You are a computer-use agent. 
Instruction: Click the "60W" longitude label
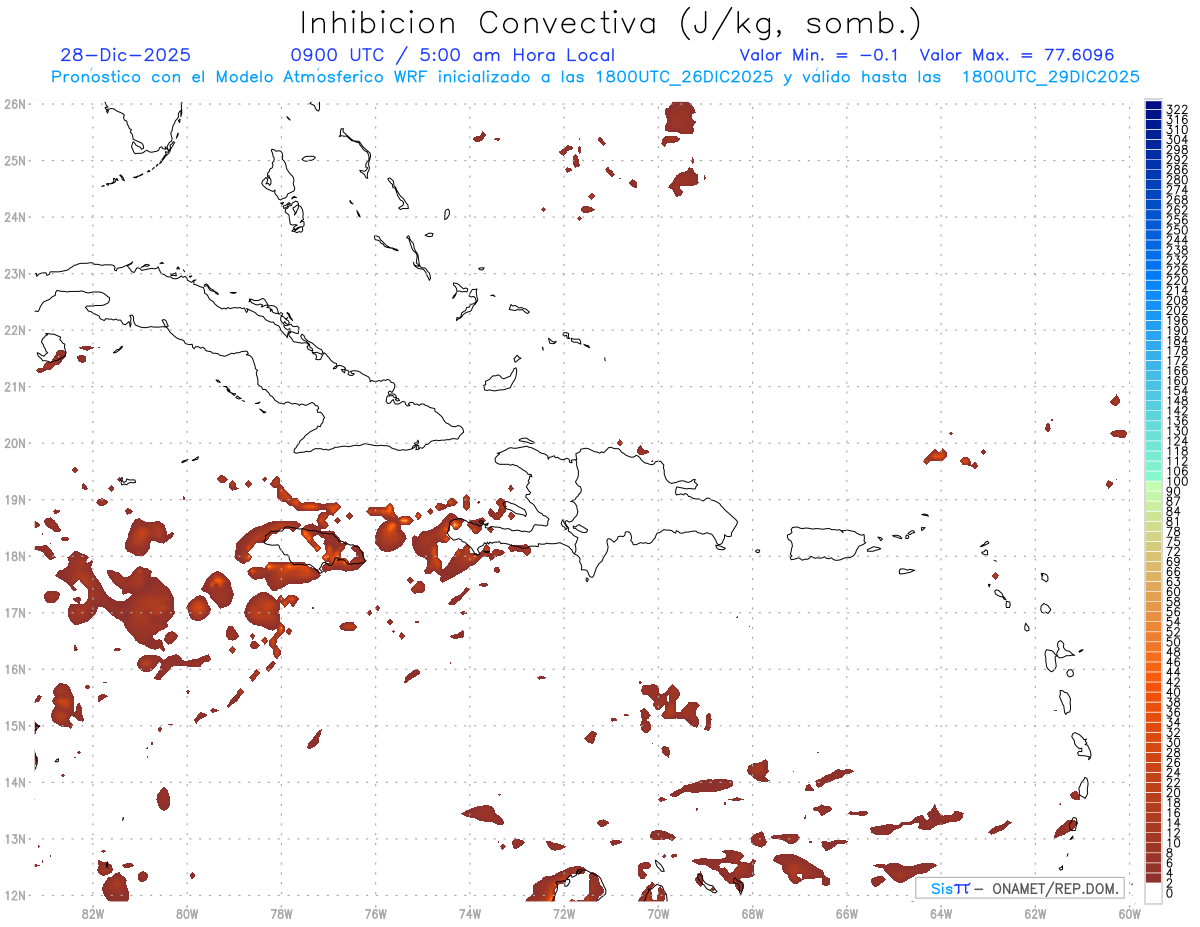point(1130,912)
